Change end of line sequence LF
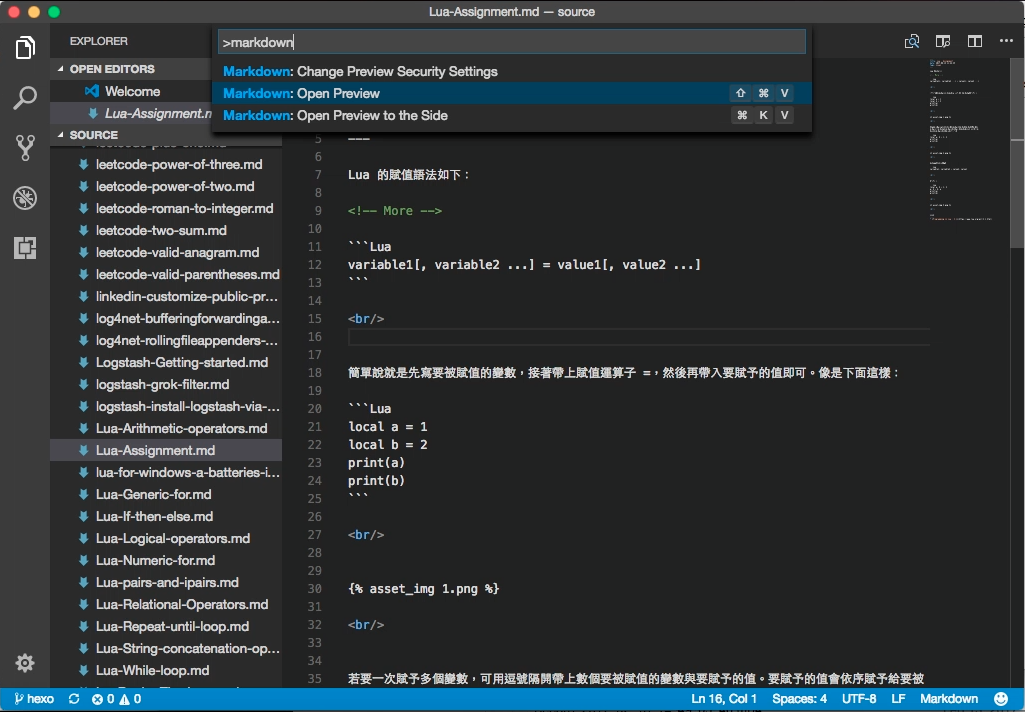The height and width of the screenshot is (712, 1025). [898, 699]
